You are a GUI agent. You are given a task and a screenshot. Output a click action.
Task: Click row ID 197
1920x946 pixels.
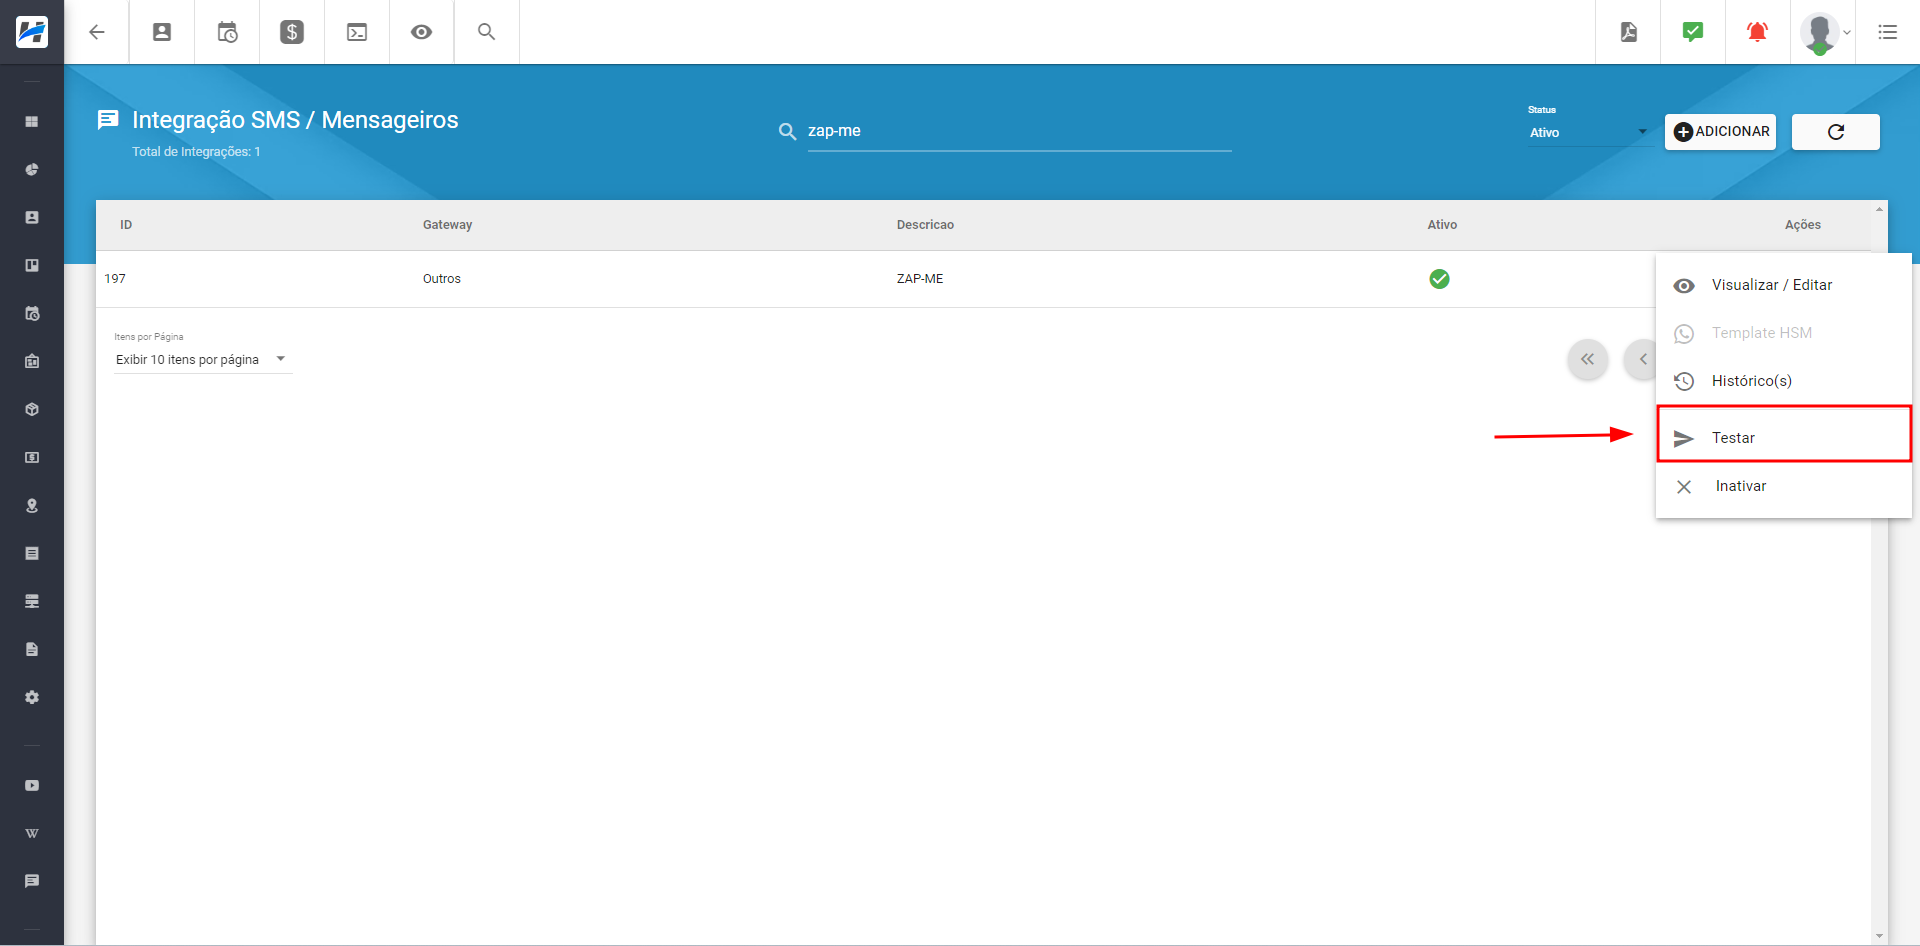115,279
